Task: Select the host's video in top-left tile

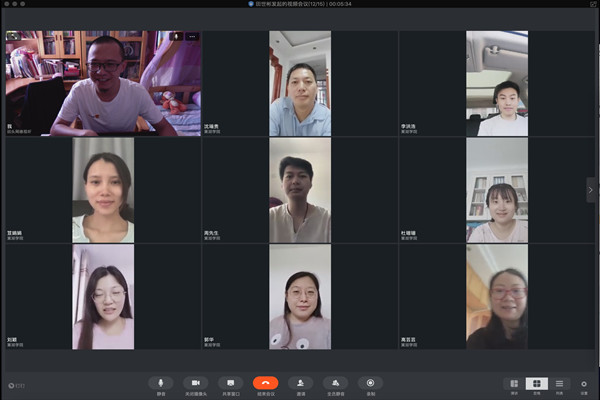Action: [x=103, y=84]
